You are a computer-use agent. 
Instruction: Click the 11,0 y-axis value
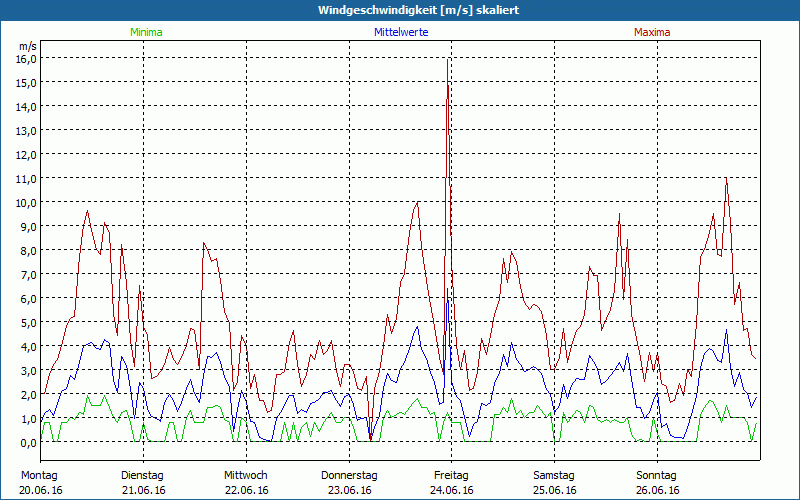tap(27, 179)
